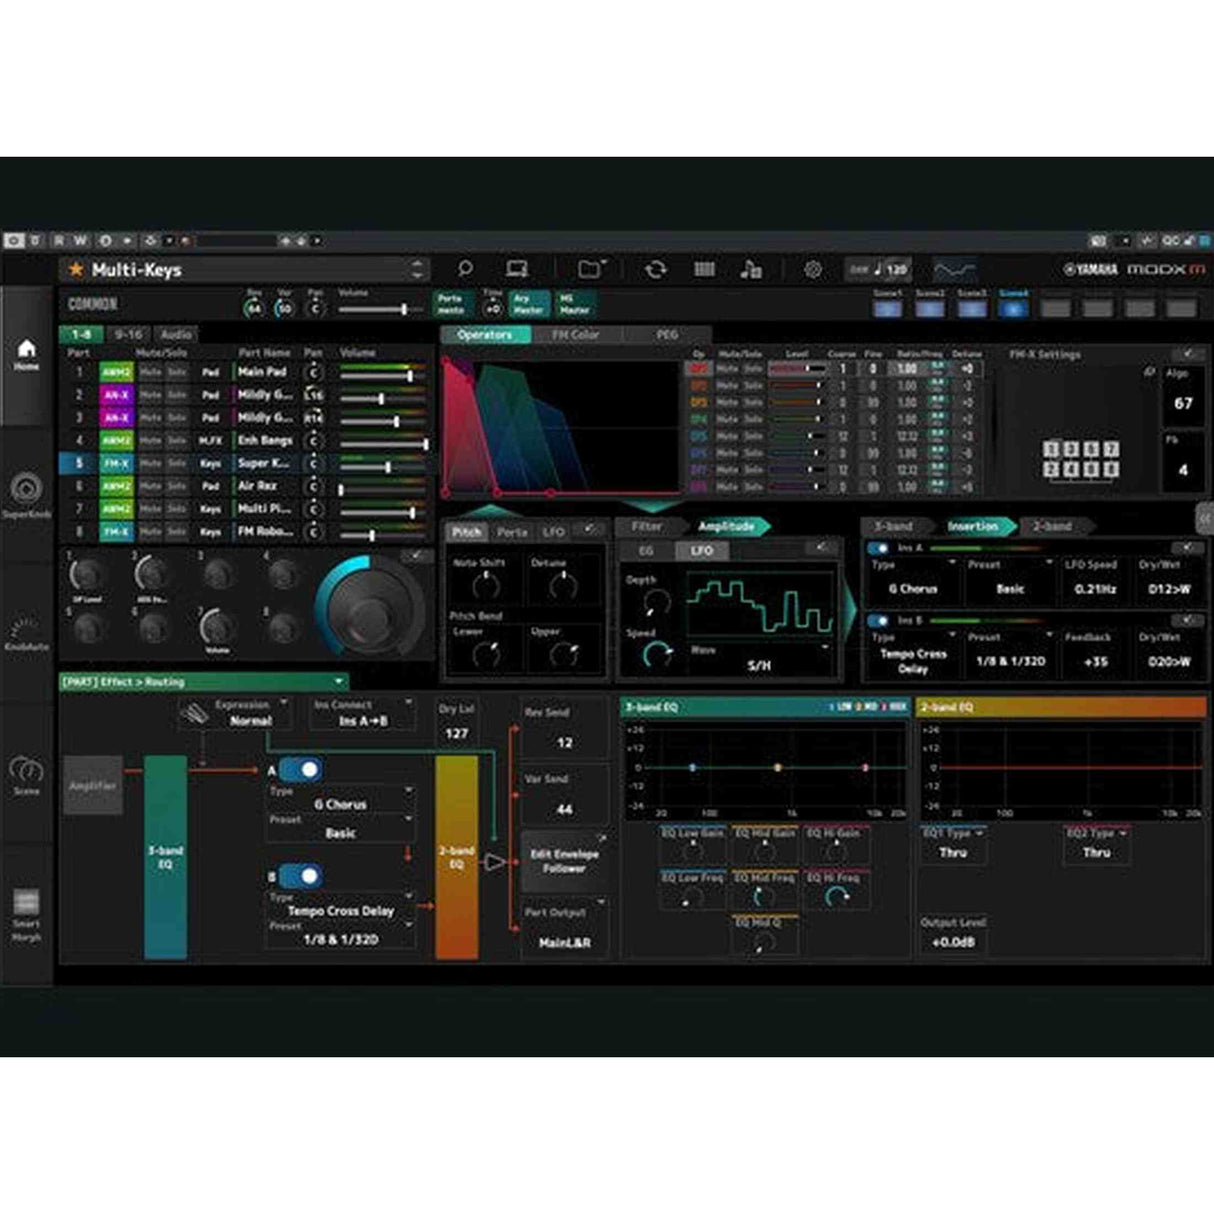Mute part 1 Main Pad
This screenshot has width=1214, height=1214.
(x=150, y=372)
